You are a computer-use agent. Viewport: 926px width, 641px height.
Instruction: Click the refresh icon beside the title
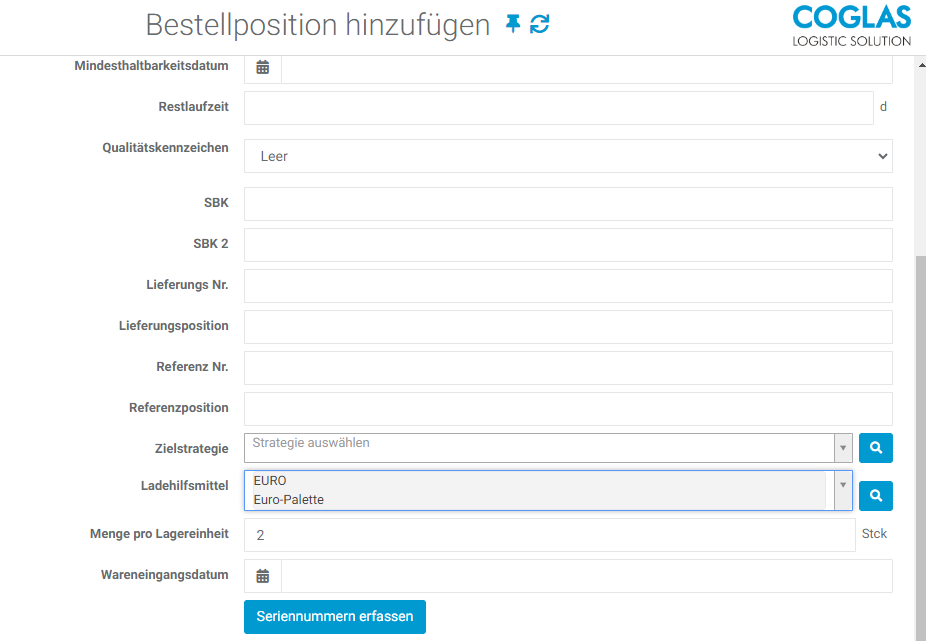click(540, 25)
